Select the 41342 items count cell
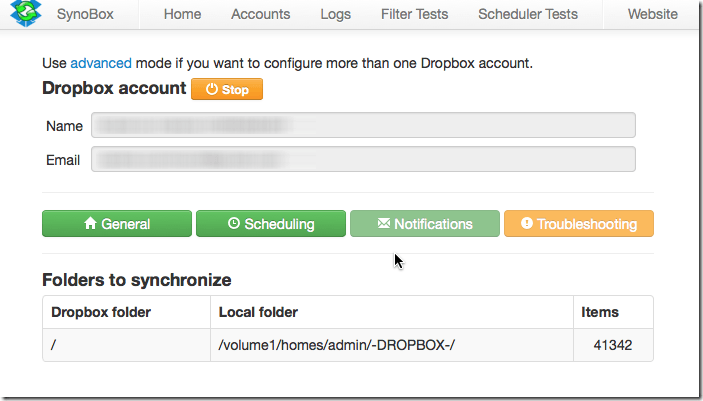Viewport: 703px width, 401px height. pyautogui.click(x=613, y=345)
